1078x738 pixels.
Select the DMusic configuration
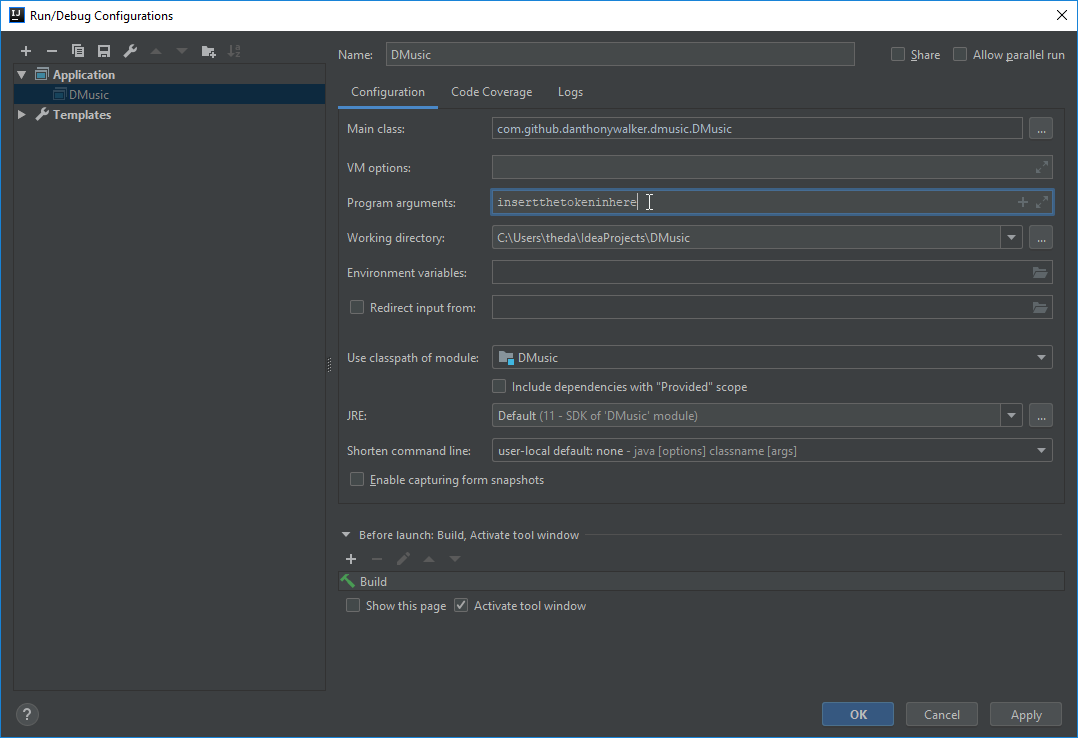click(169, 94)
